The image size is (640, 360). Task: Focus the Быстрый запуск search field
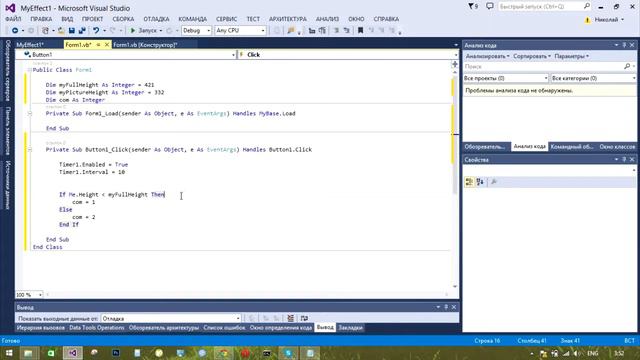(x=544, y=7)
